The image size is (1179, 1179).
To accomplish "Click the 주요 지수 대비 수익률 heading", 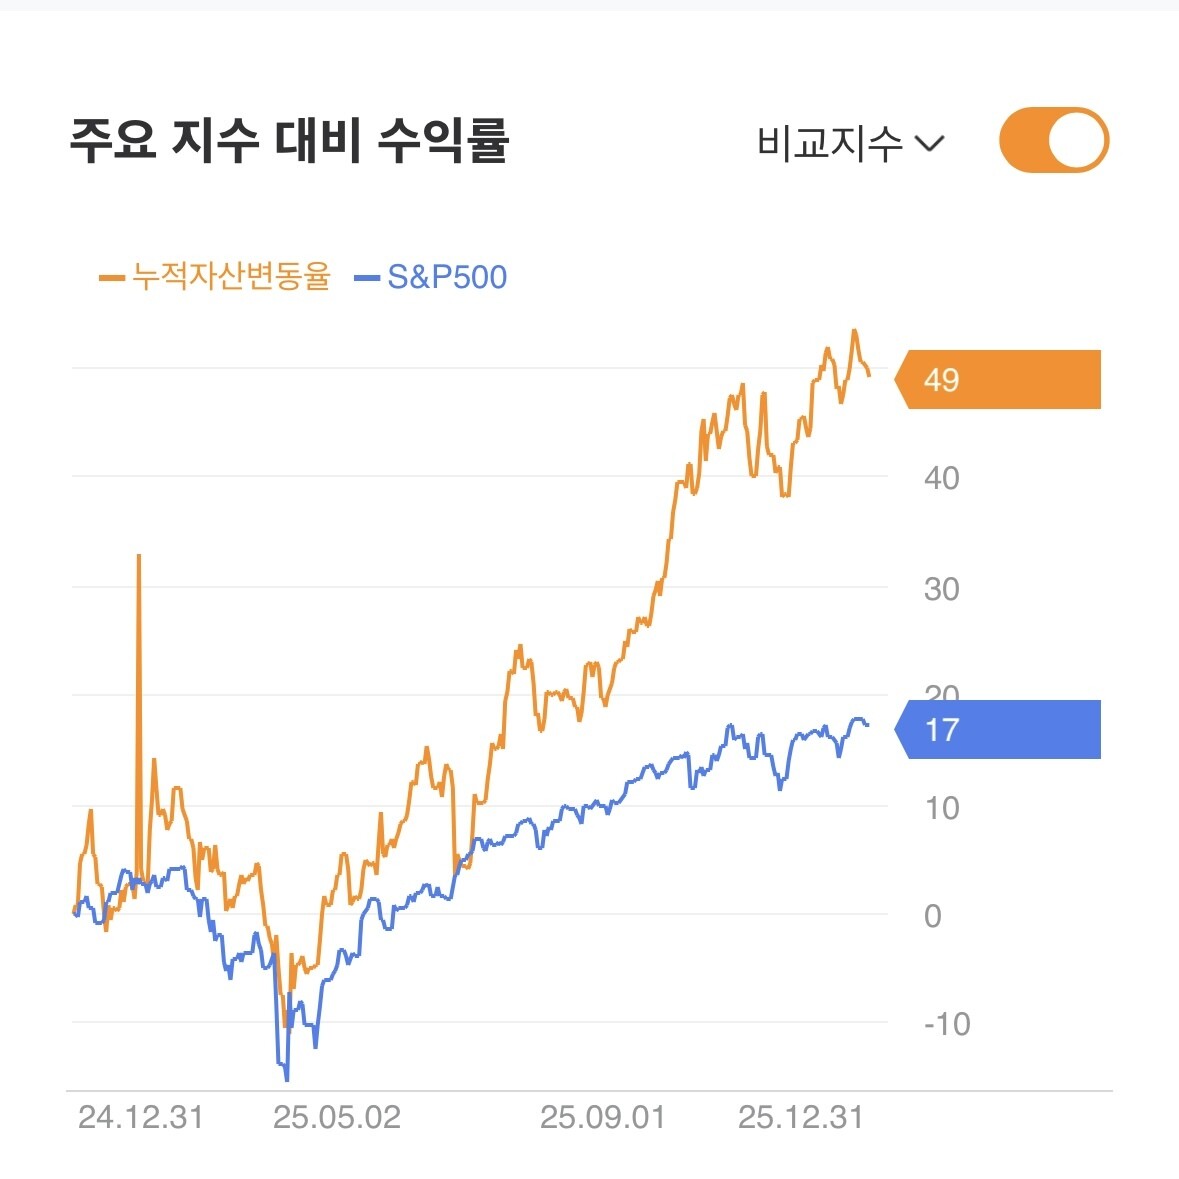I will (x=290, y=140).
